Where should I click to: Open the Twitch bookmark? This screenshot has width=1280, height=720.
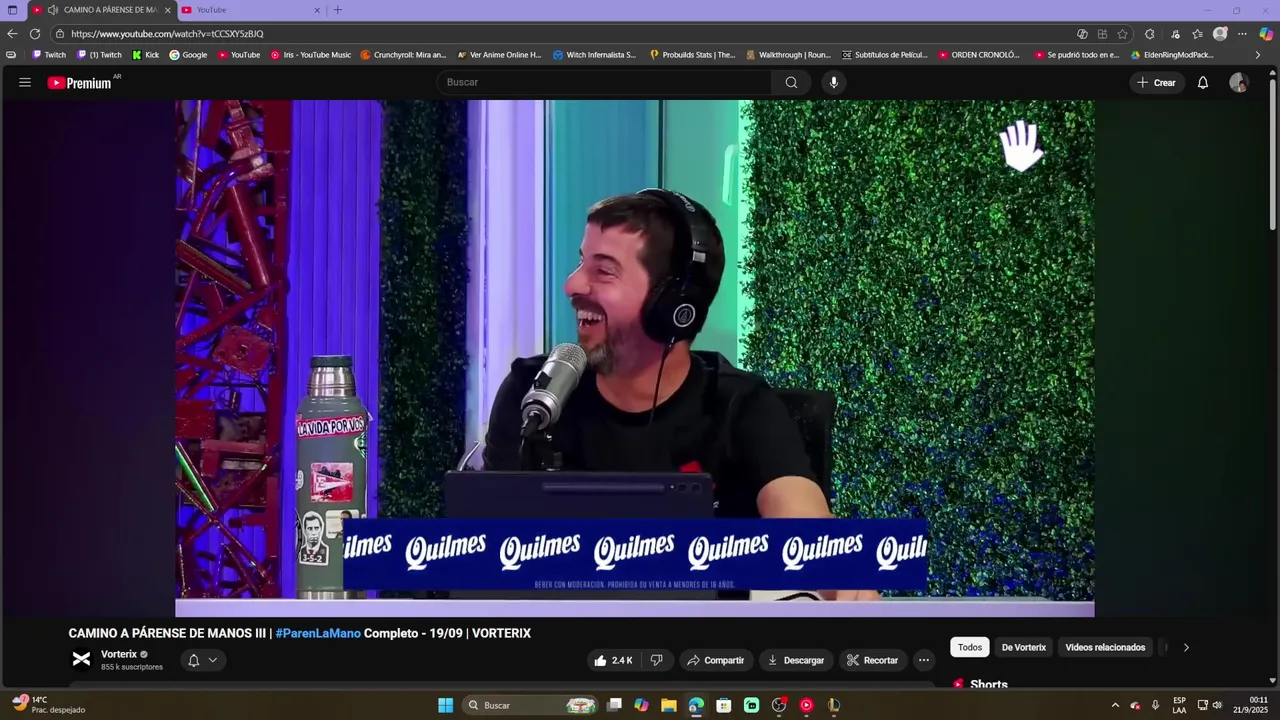coord(49,55)
